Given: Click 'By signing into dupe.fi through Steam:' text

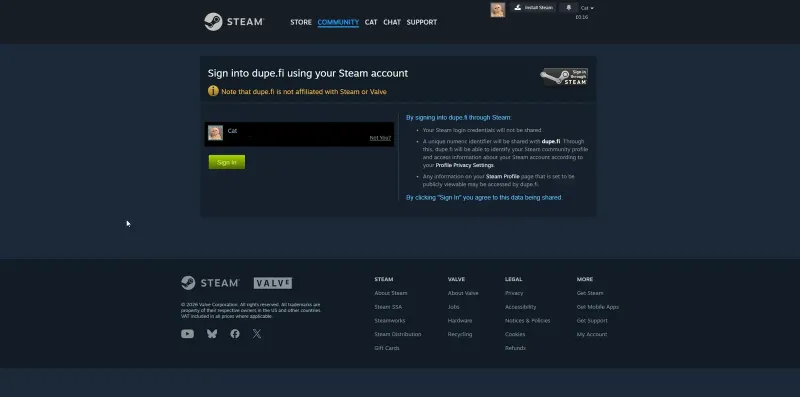Looking at the screenshot, I should pos(459,117).
